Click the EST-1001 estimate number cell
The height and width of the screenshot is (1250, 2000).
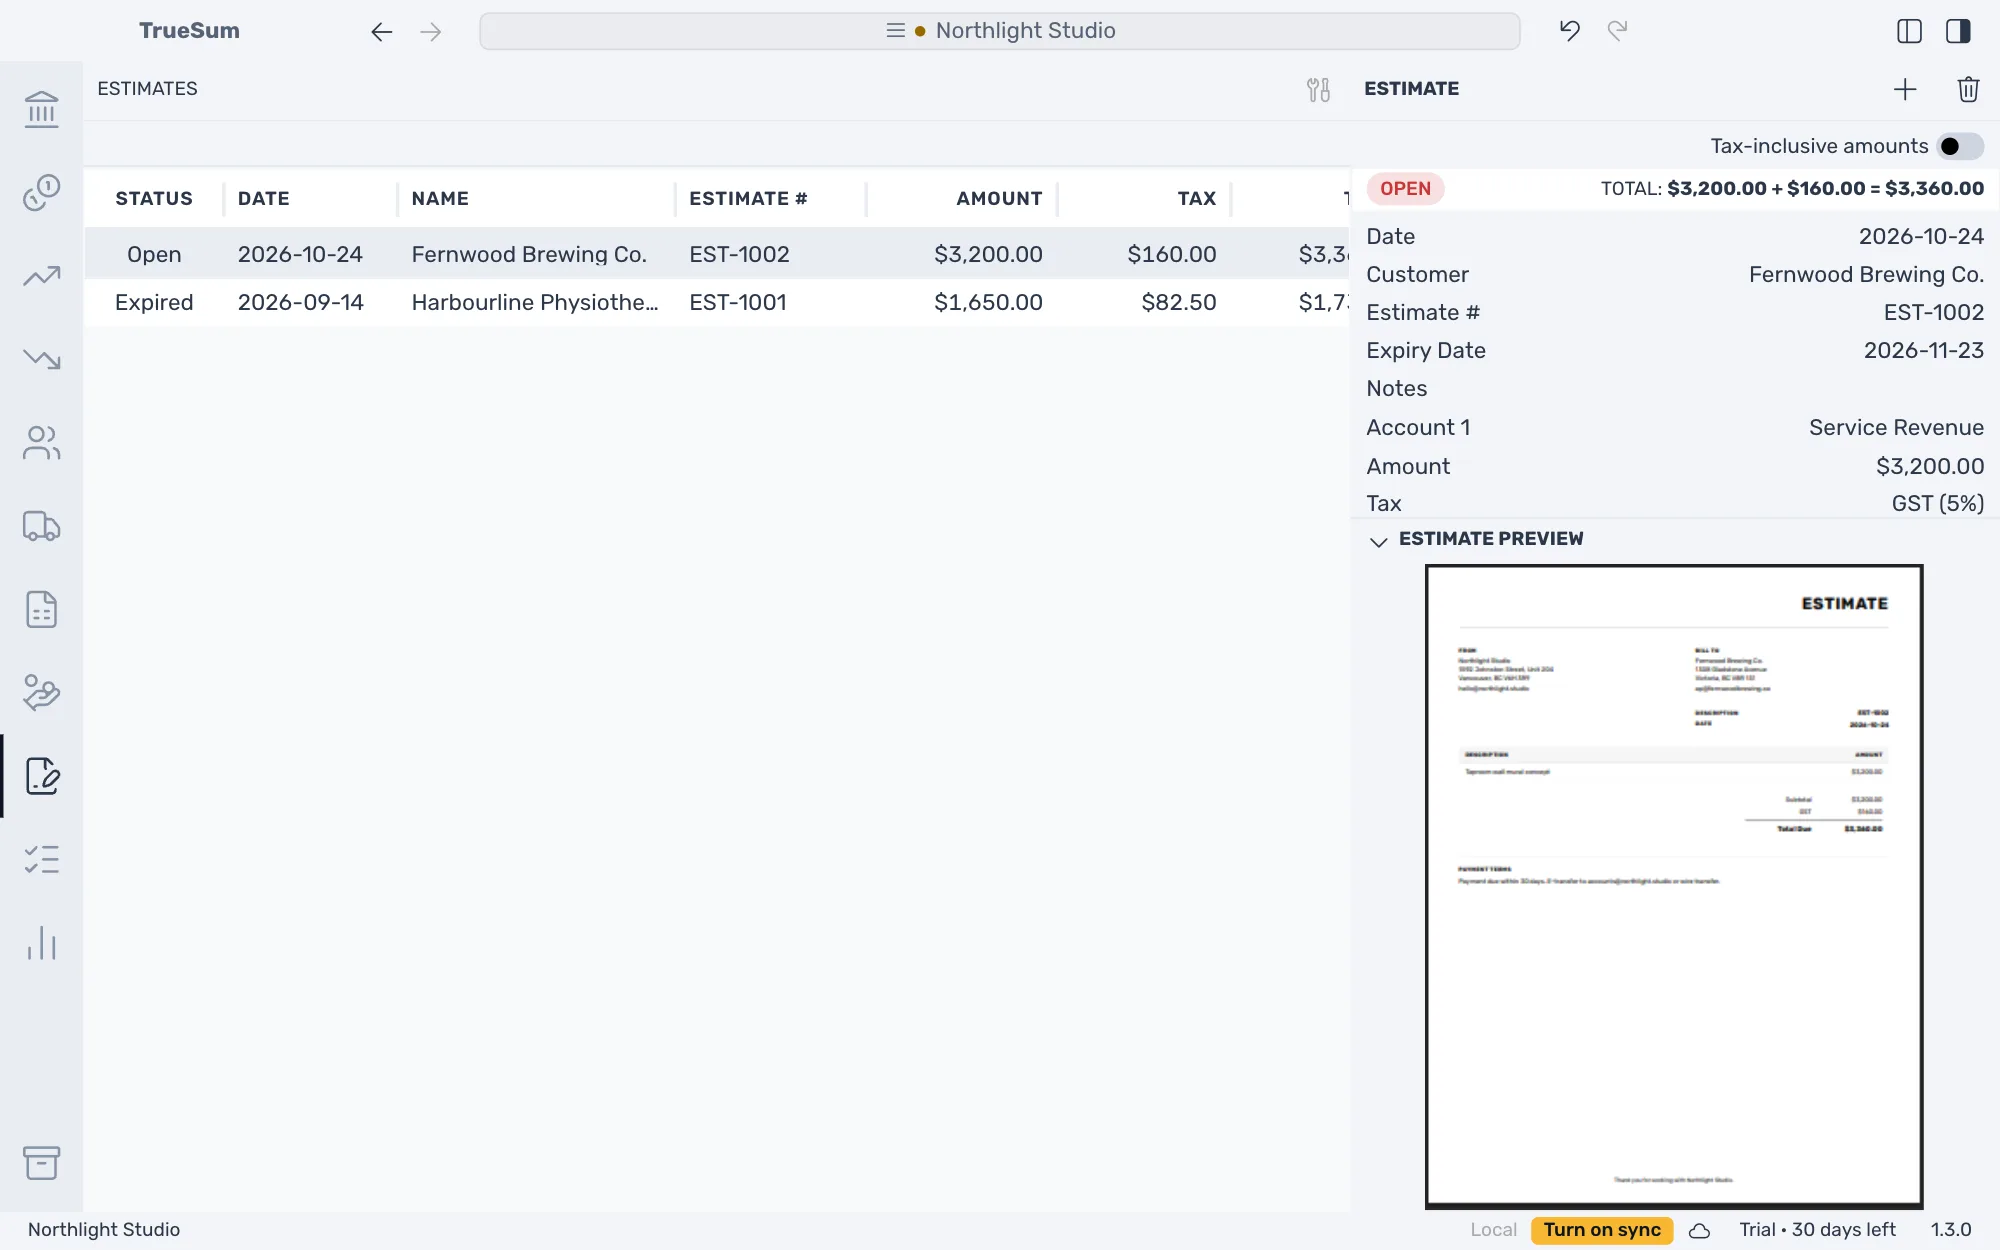pos(737,302)
